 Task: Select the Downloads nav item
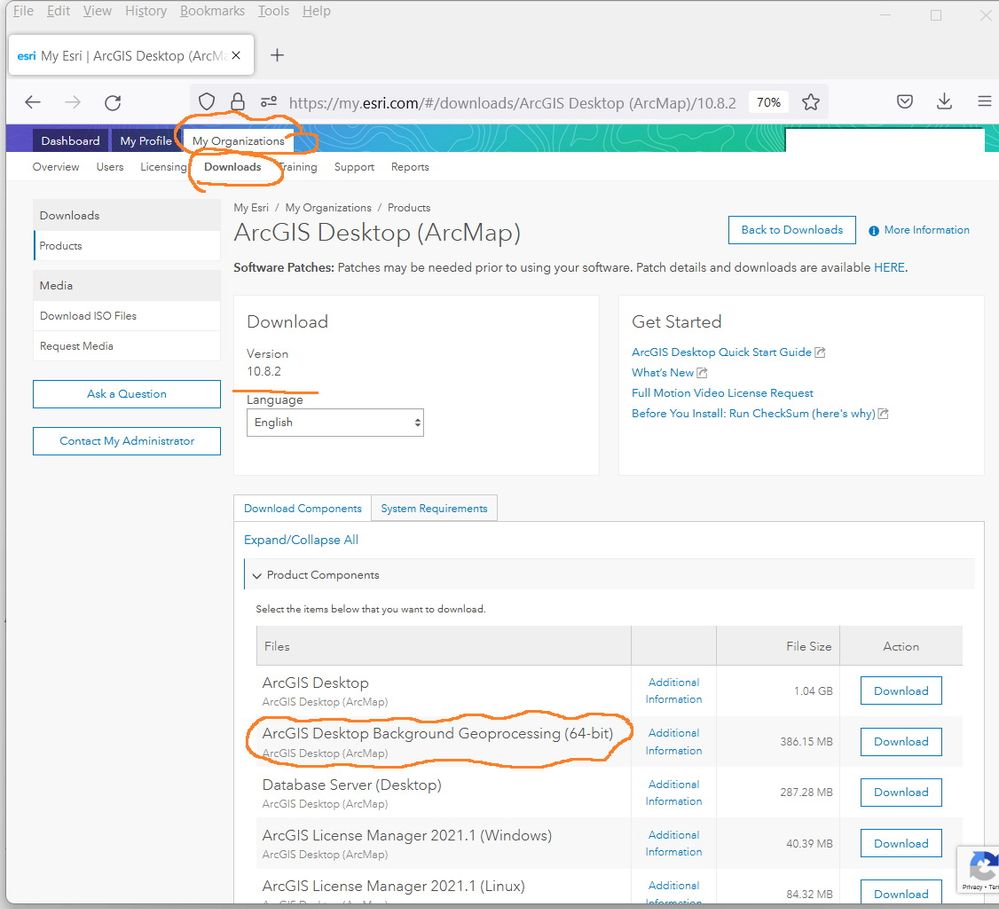click(x=233, y=167)
